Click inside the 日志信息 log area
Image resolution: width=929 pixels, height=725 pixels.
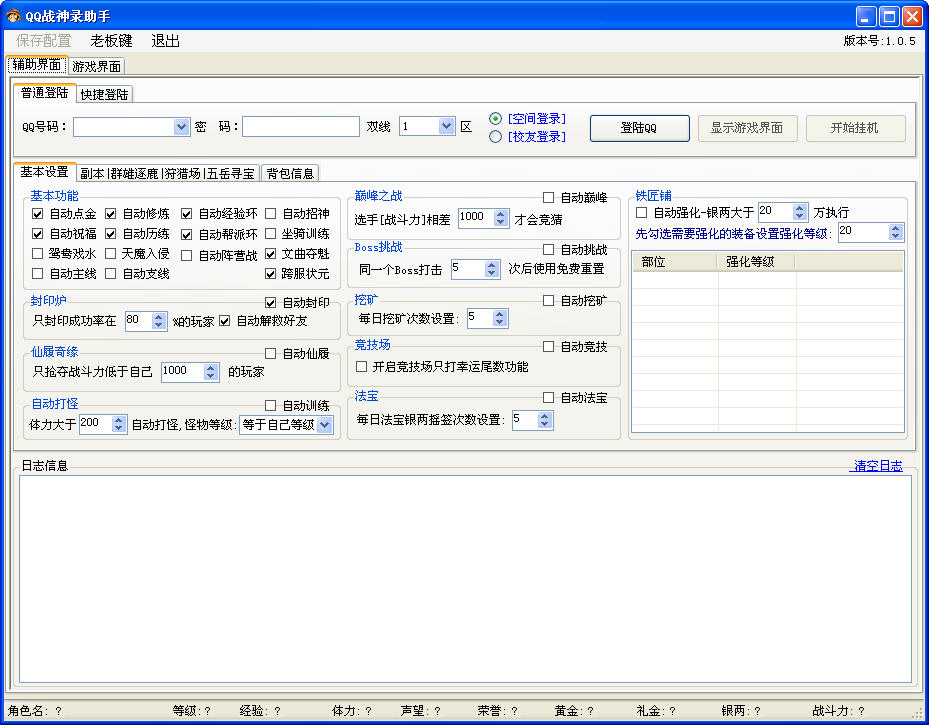tap(465, 579)
